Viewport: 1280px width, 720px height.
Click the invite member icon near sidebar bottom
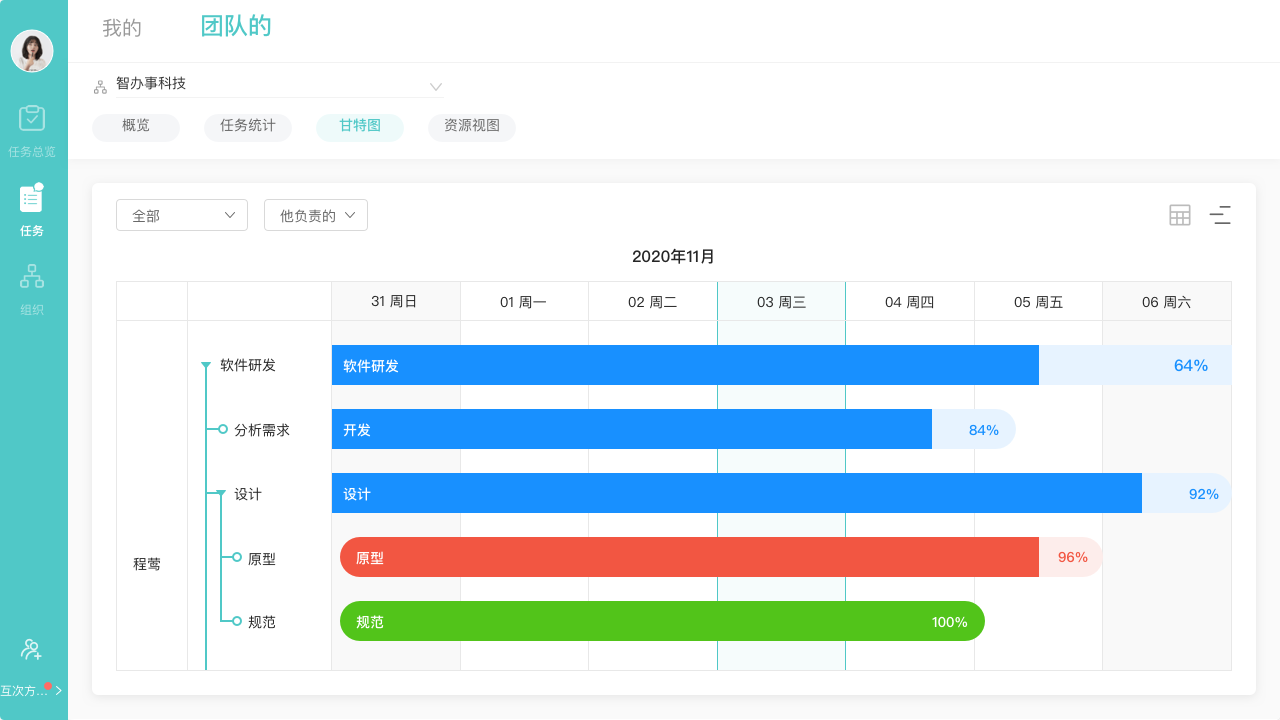click(33, 650)
